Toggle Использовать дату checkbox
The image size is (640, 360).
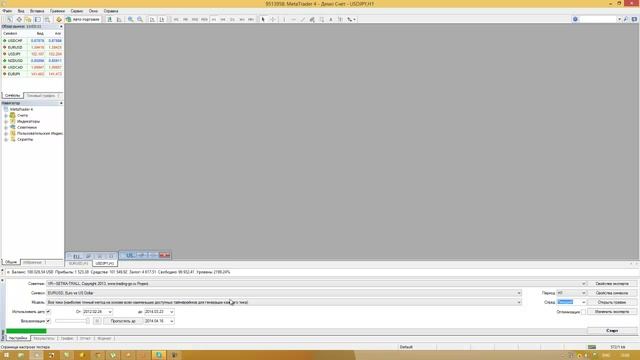48,312
